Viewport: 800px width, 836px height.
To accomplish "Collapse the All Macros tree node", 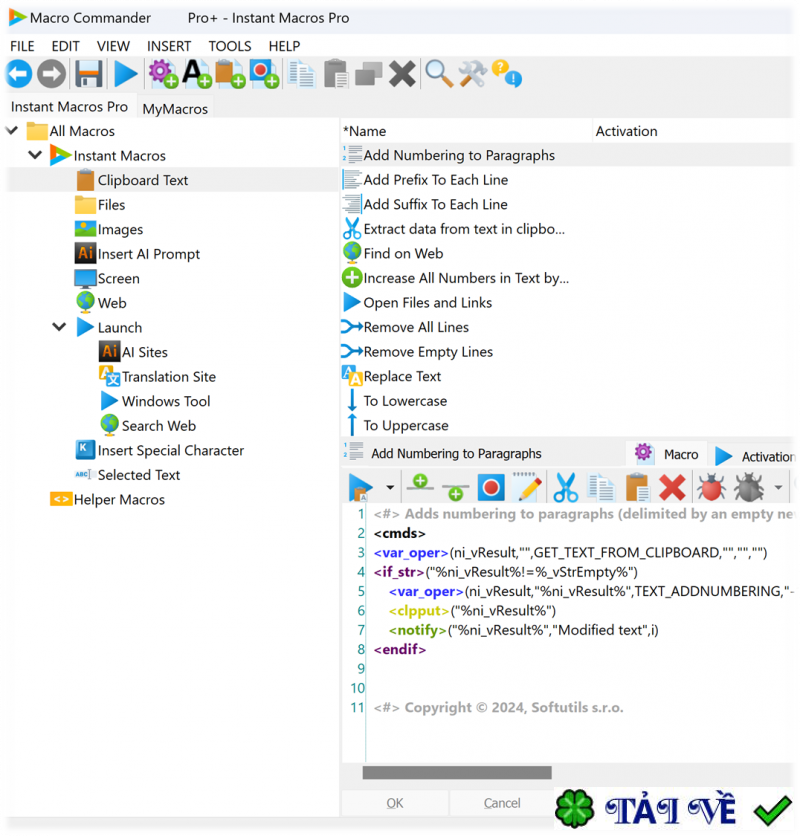I will click(x=12, y=130).
